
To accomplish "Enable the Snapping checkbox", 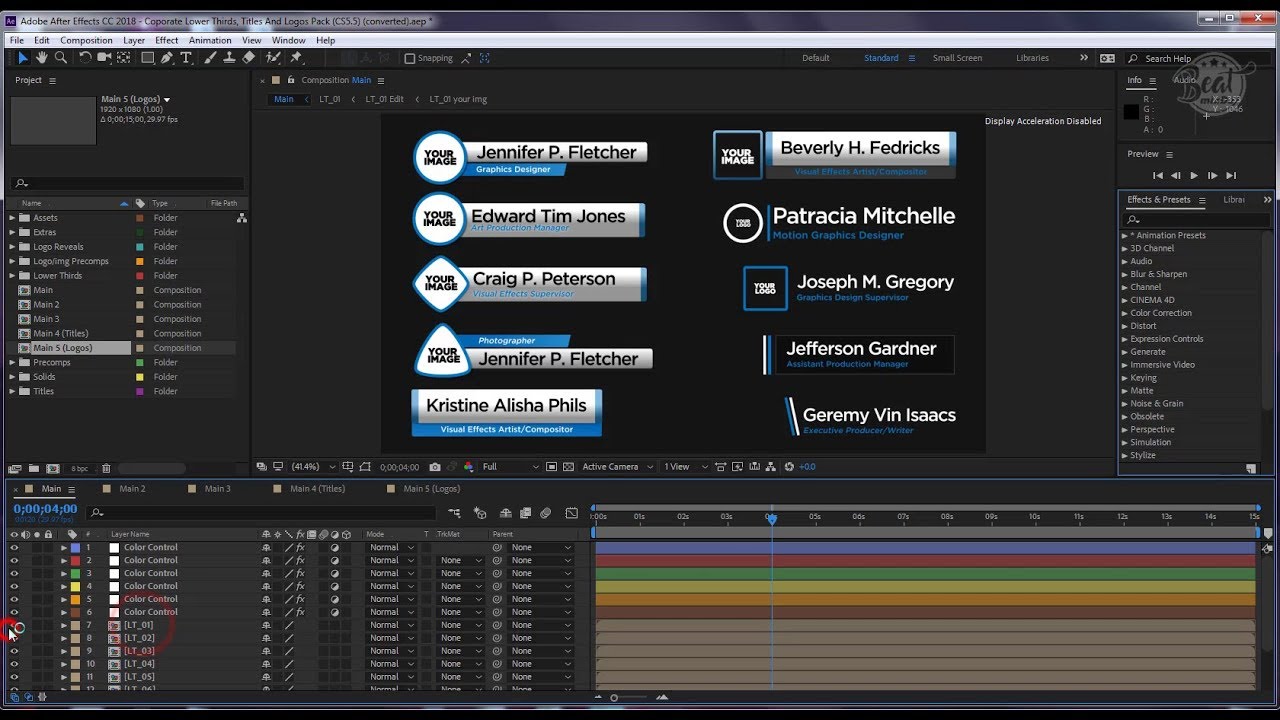I will (410, 59).
